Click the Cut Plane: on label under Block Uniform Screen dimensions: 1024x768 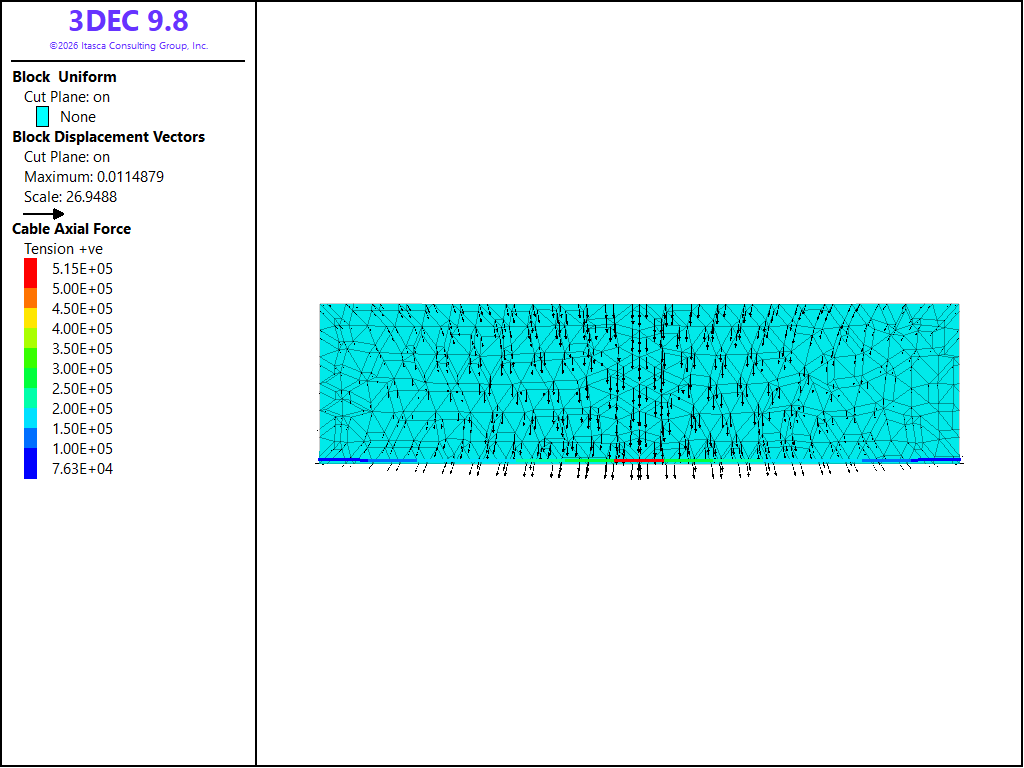(67, 97)
